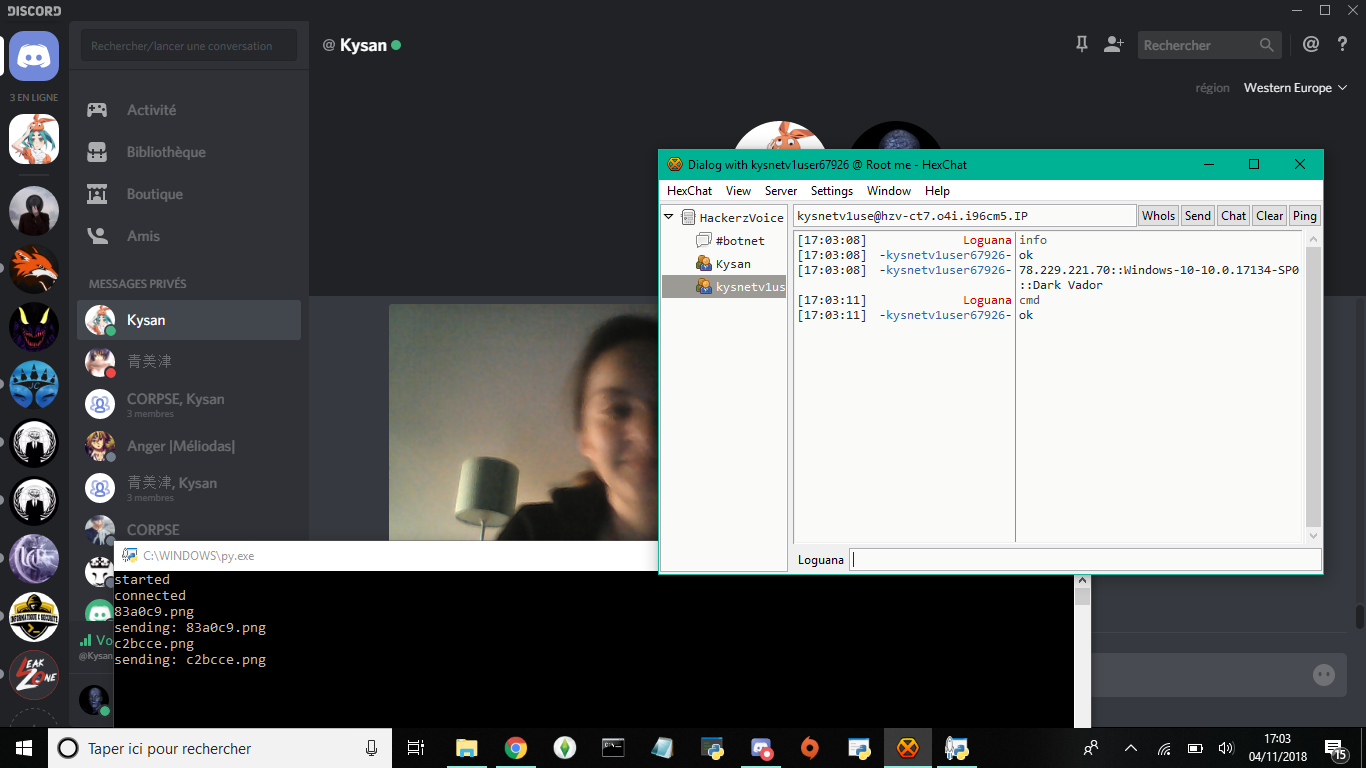
Task: Switch to HexChat on the taskbar
Action: (908, 748)
